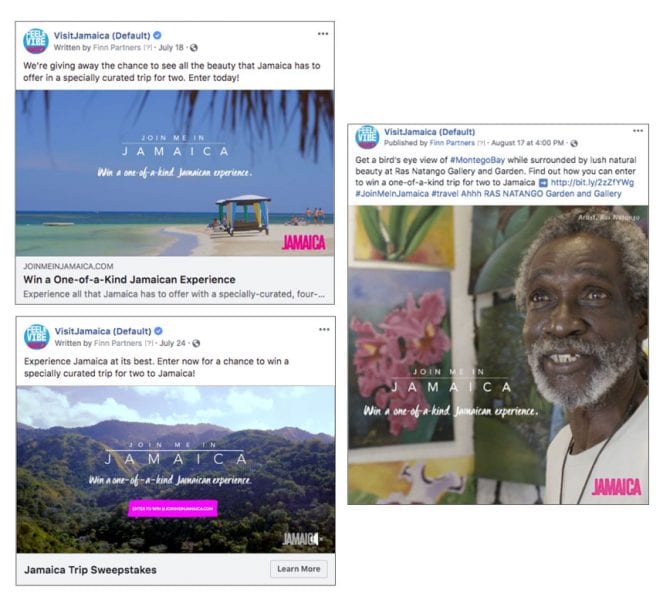This screenshot has width=663, height=600.
Task: Open the July 18 post's three-dot options menu
Action: coord(323,34)
